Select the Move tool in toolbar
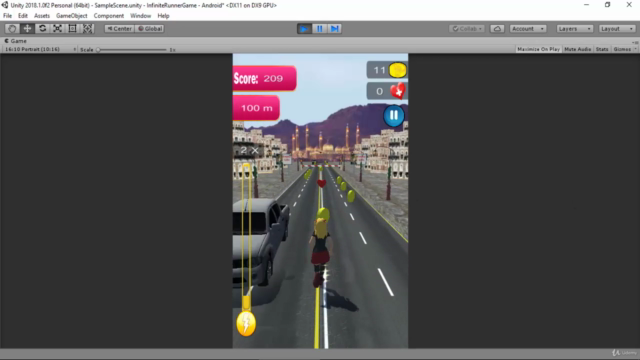 pos(27,29)
